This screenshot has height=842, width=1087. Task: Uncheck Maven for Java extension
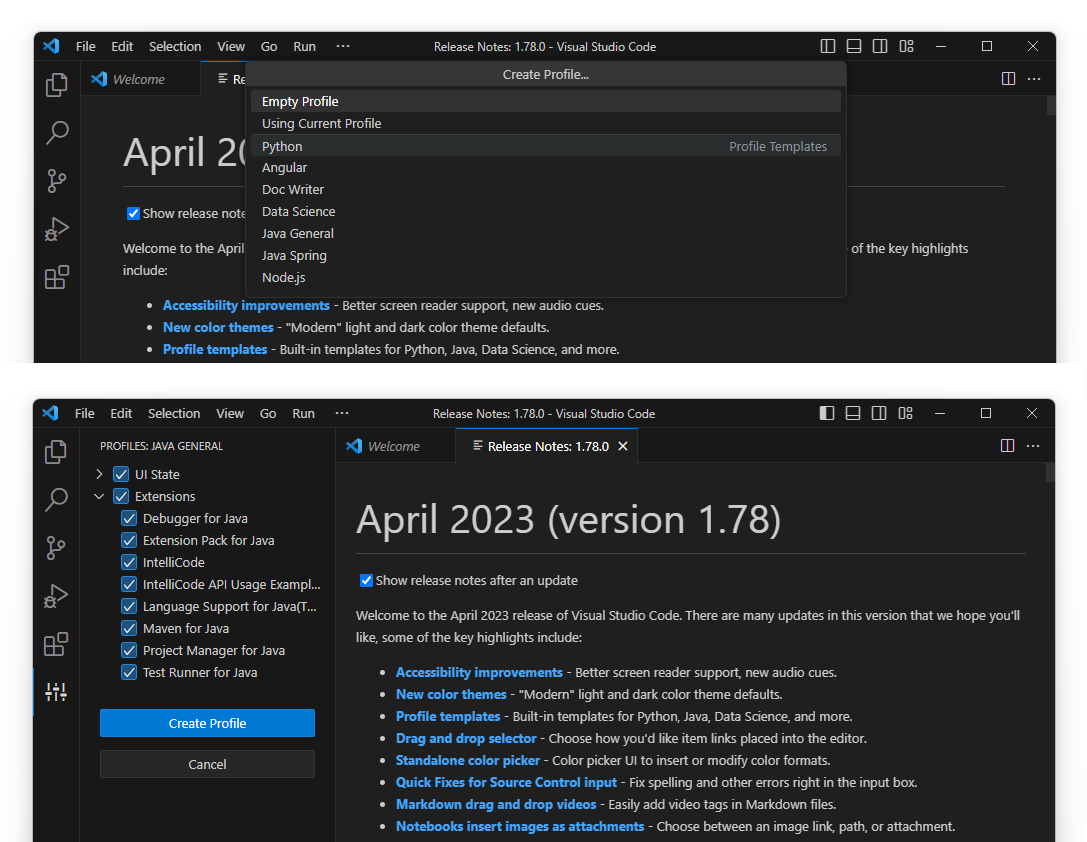[129, 629]
